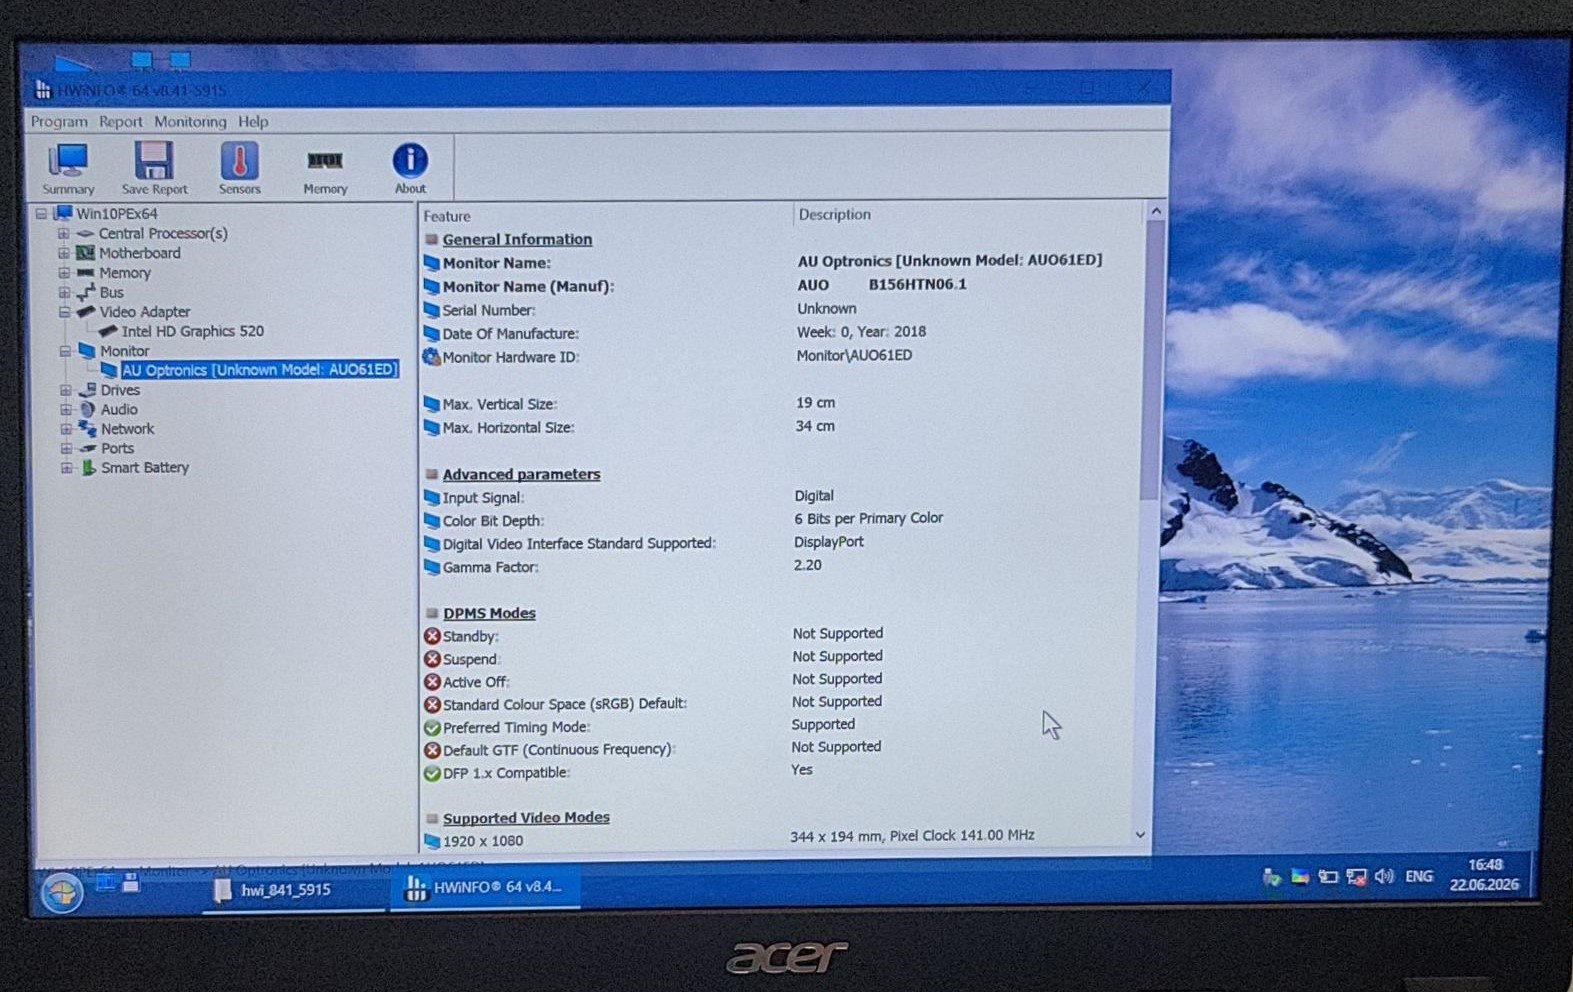Click the Video Adapter card icon

point(86,312)
